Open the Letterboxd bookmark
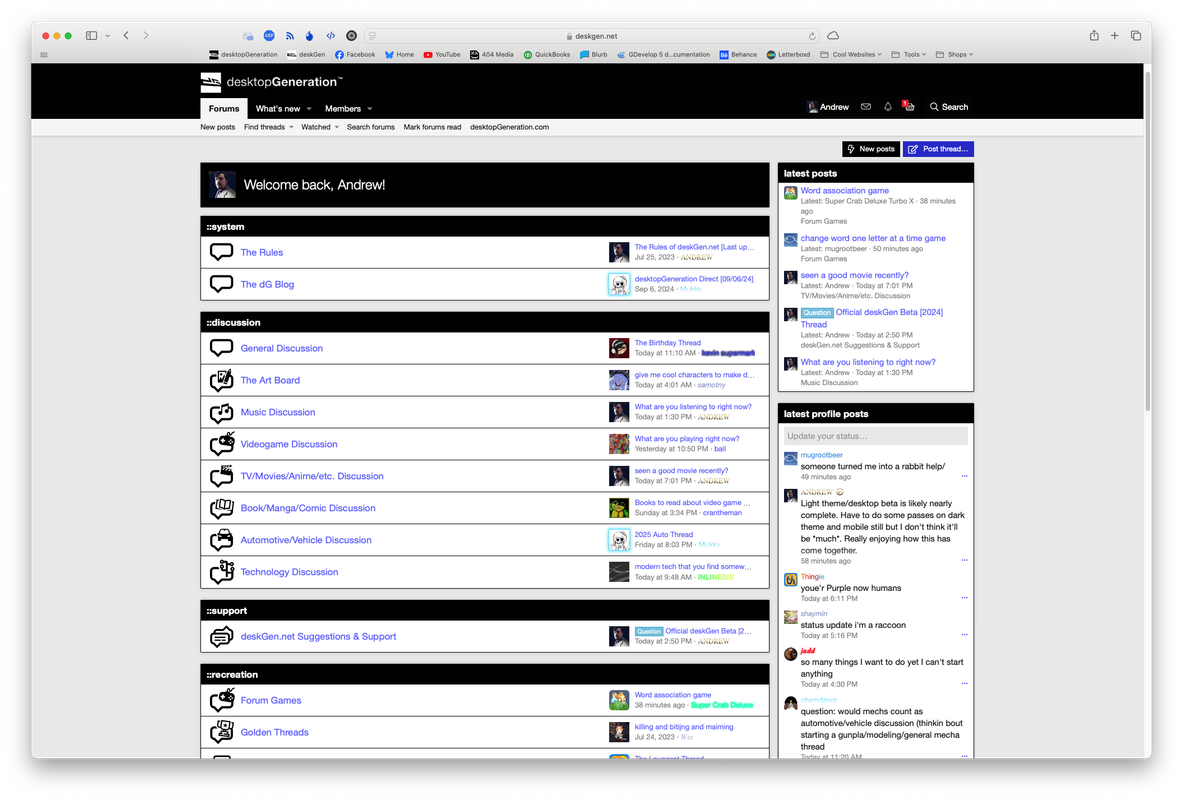 coord(788,54)
